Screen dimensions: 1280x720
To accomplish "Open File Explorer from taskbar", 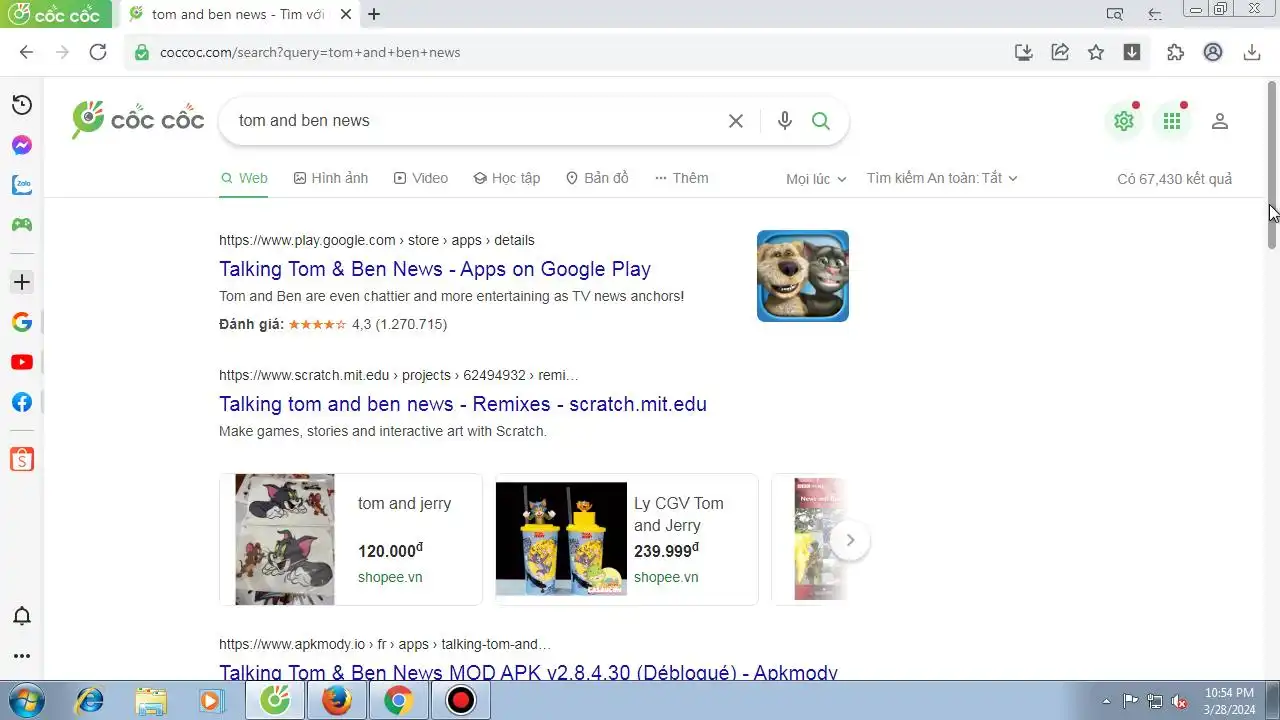I will (x=151, y=701).
